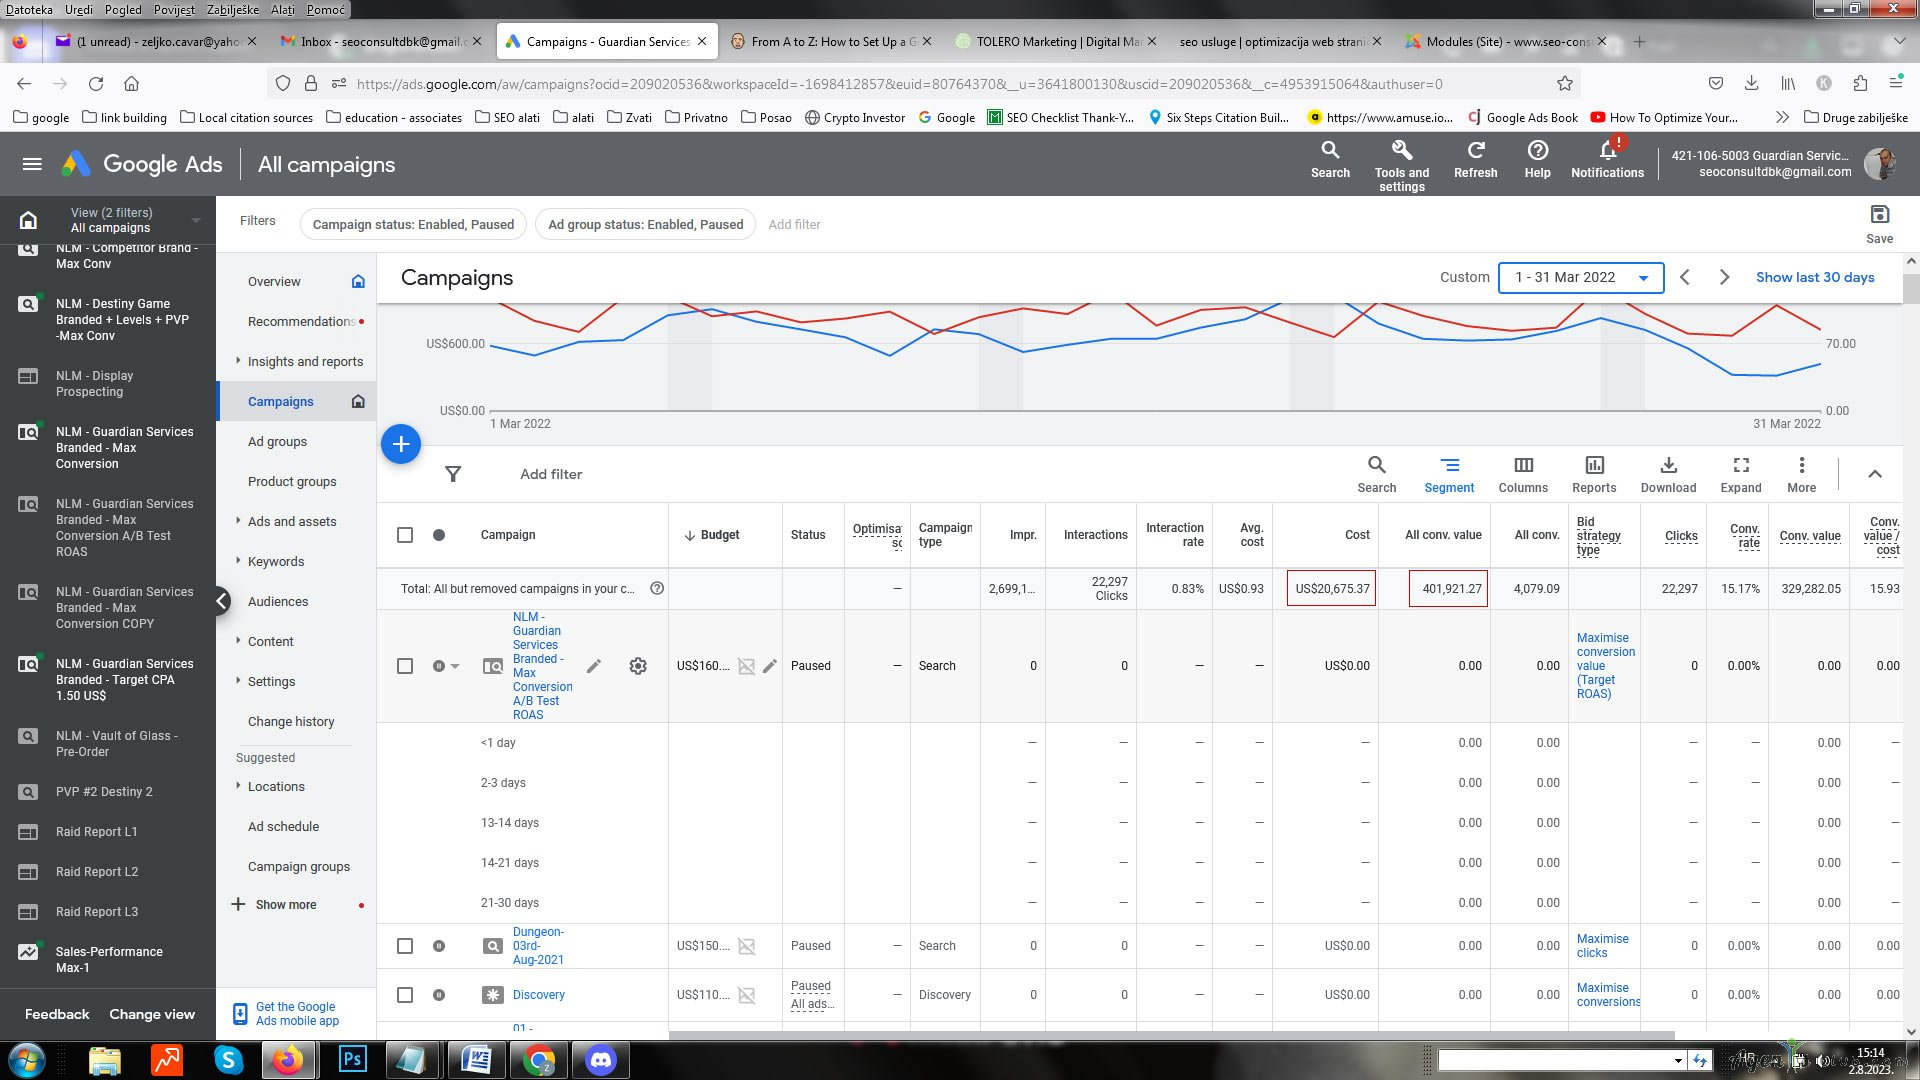The width and height of the screenshot is (1920, 1080).
Task: Click the Show more button in sidebar
Action: click(x=285, y=905)
